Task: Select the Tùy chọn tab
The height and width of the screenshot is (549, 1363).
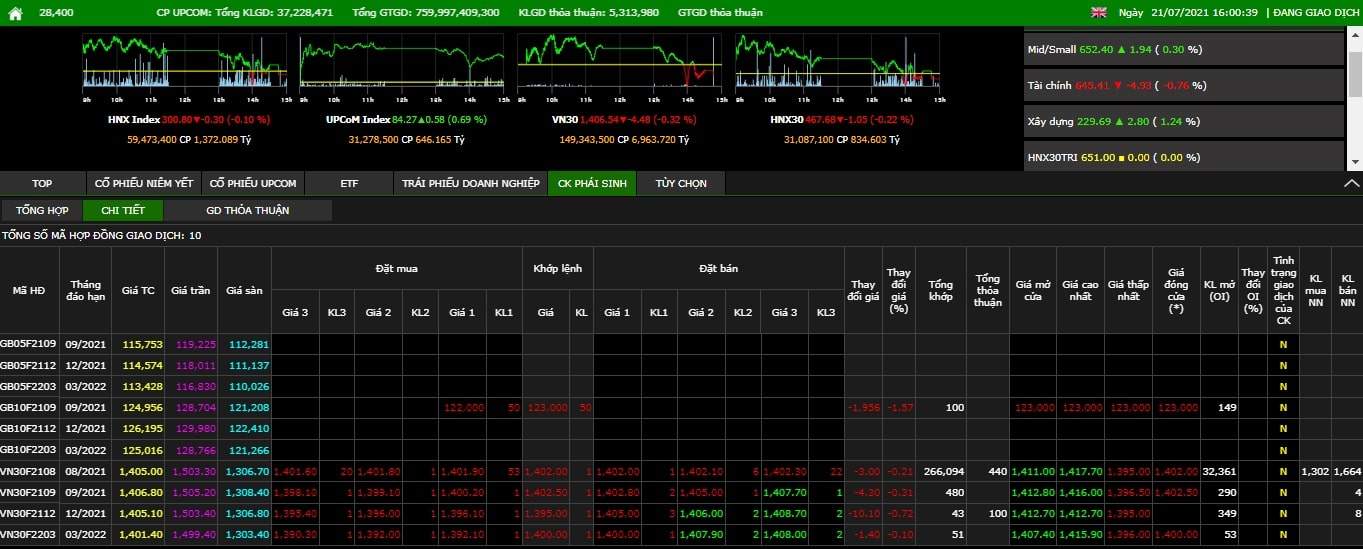Action: 681,183
